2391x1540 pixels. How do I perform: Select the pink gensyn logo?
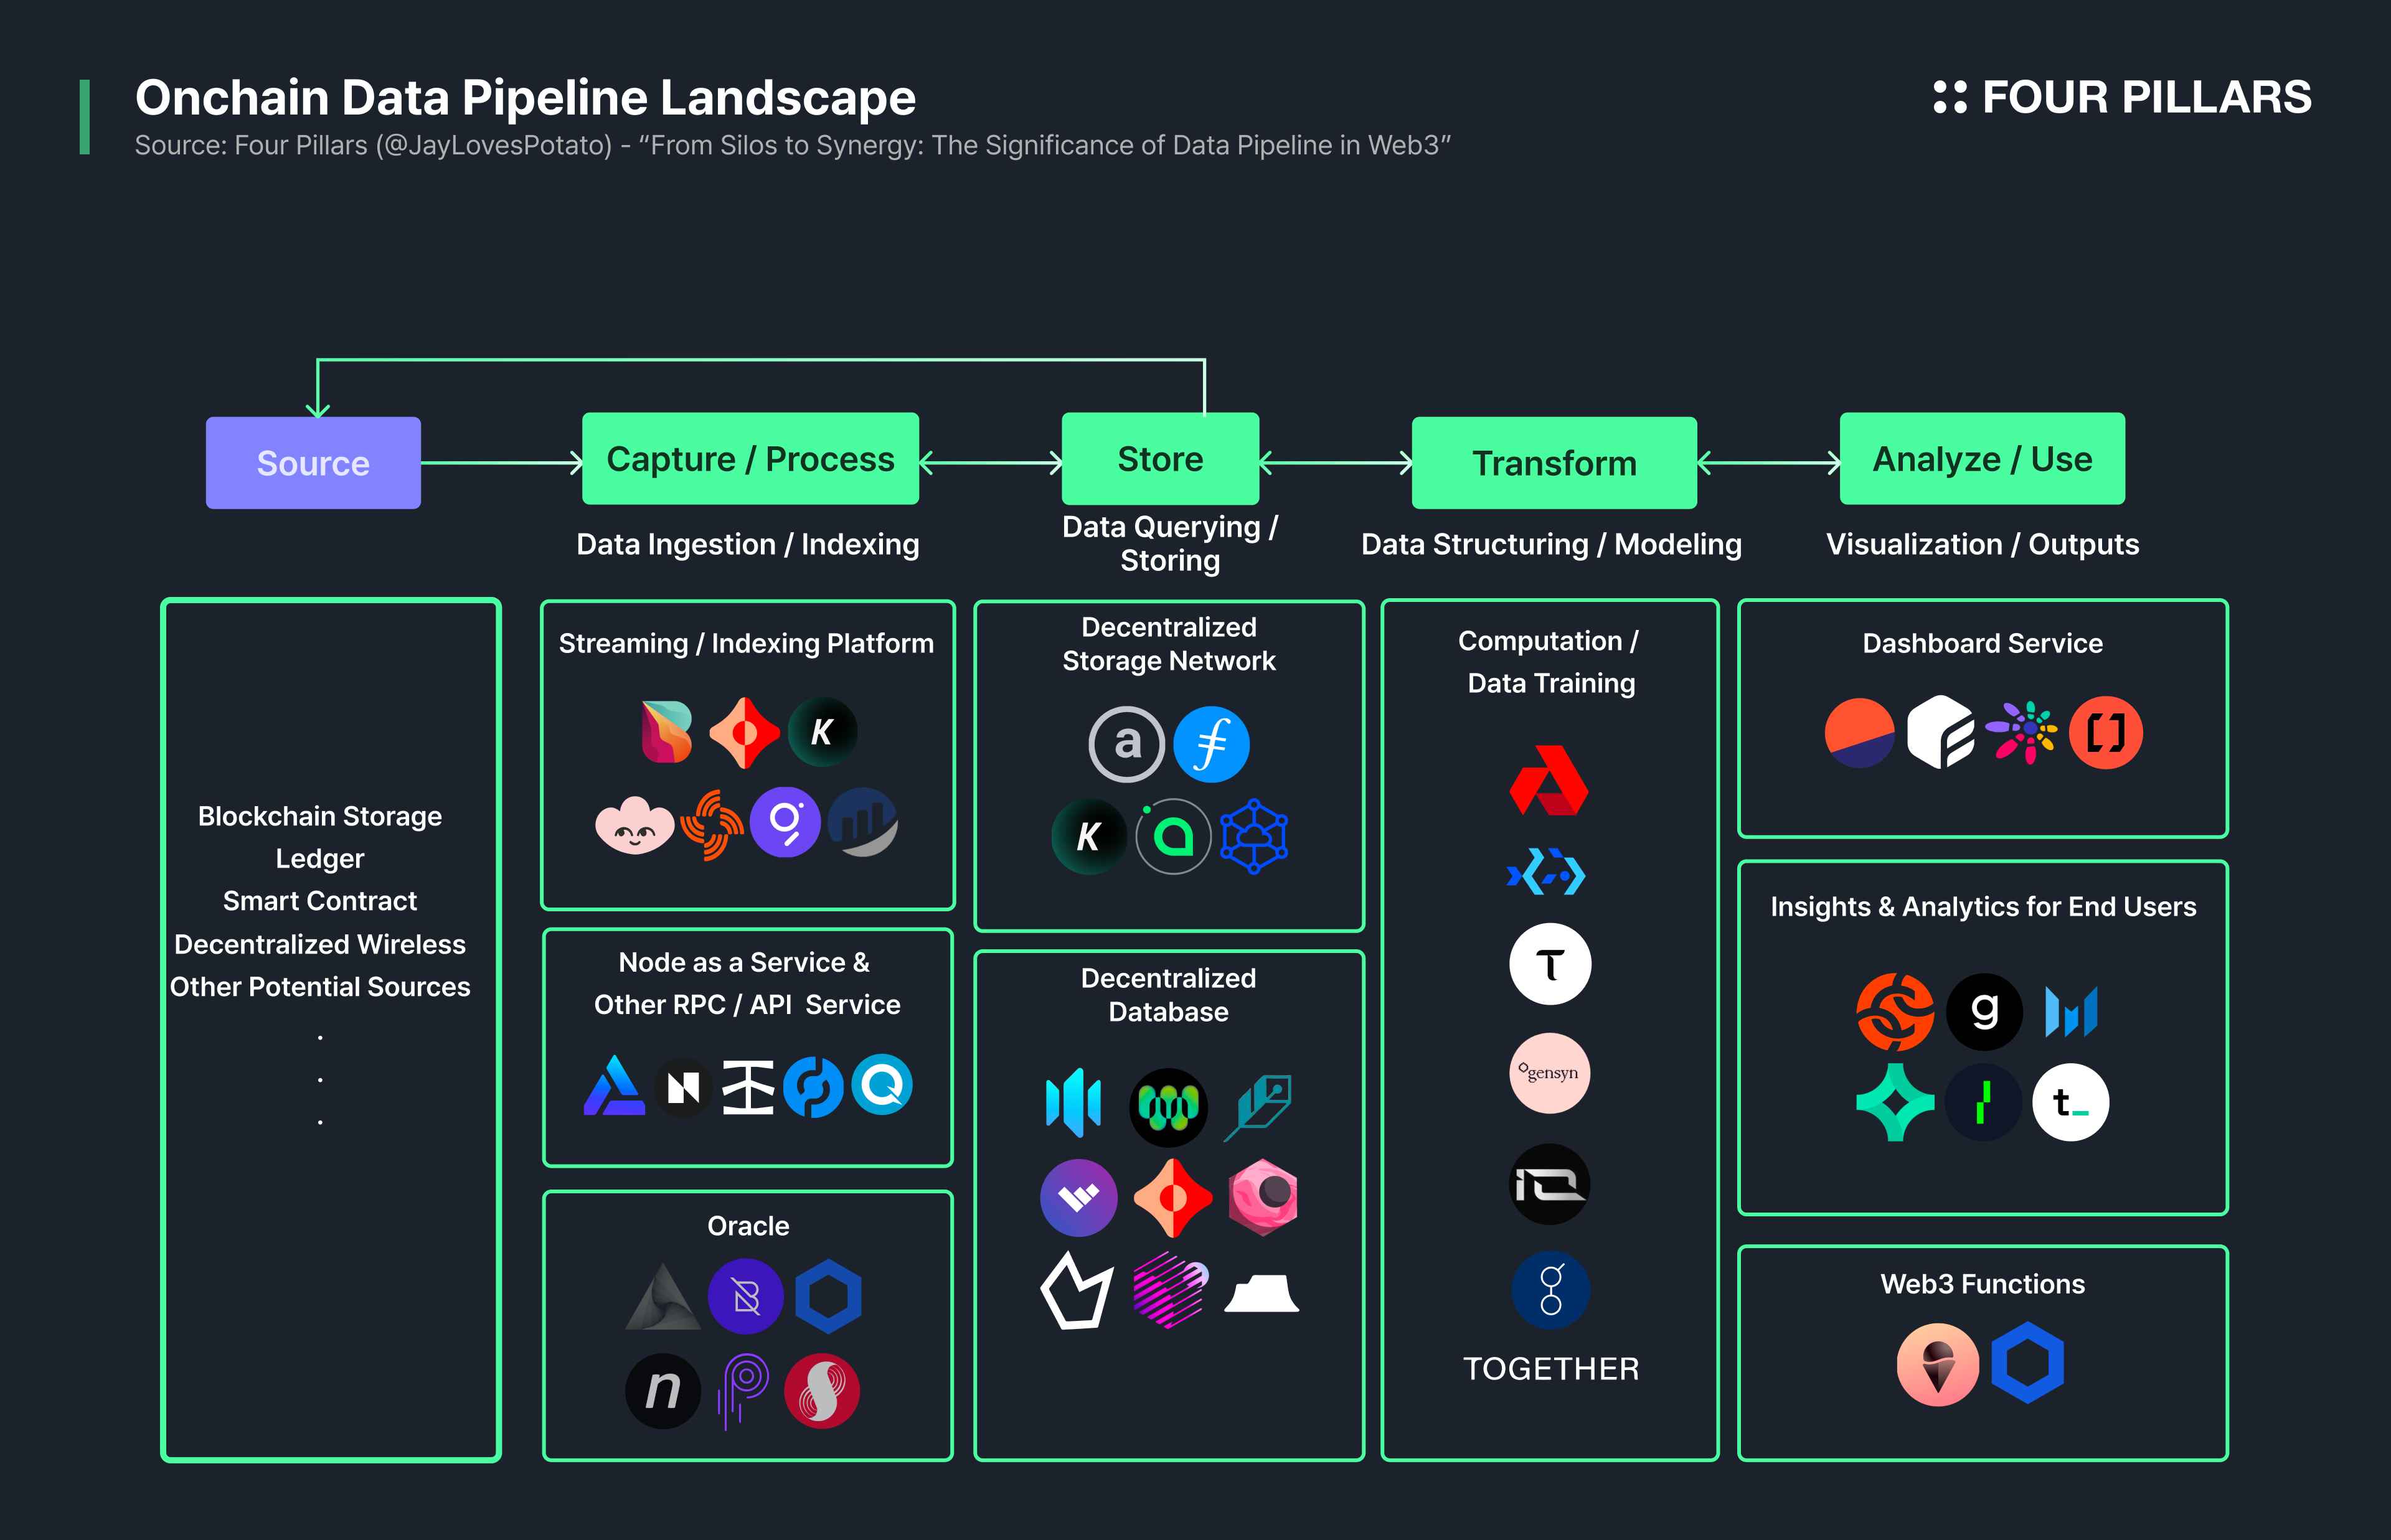tap(1549, 1073)
